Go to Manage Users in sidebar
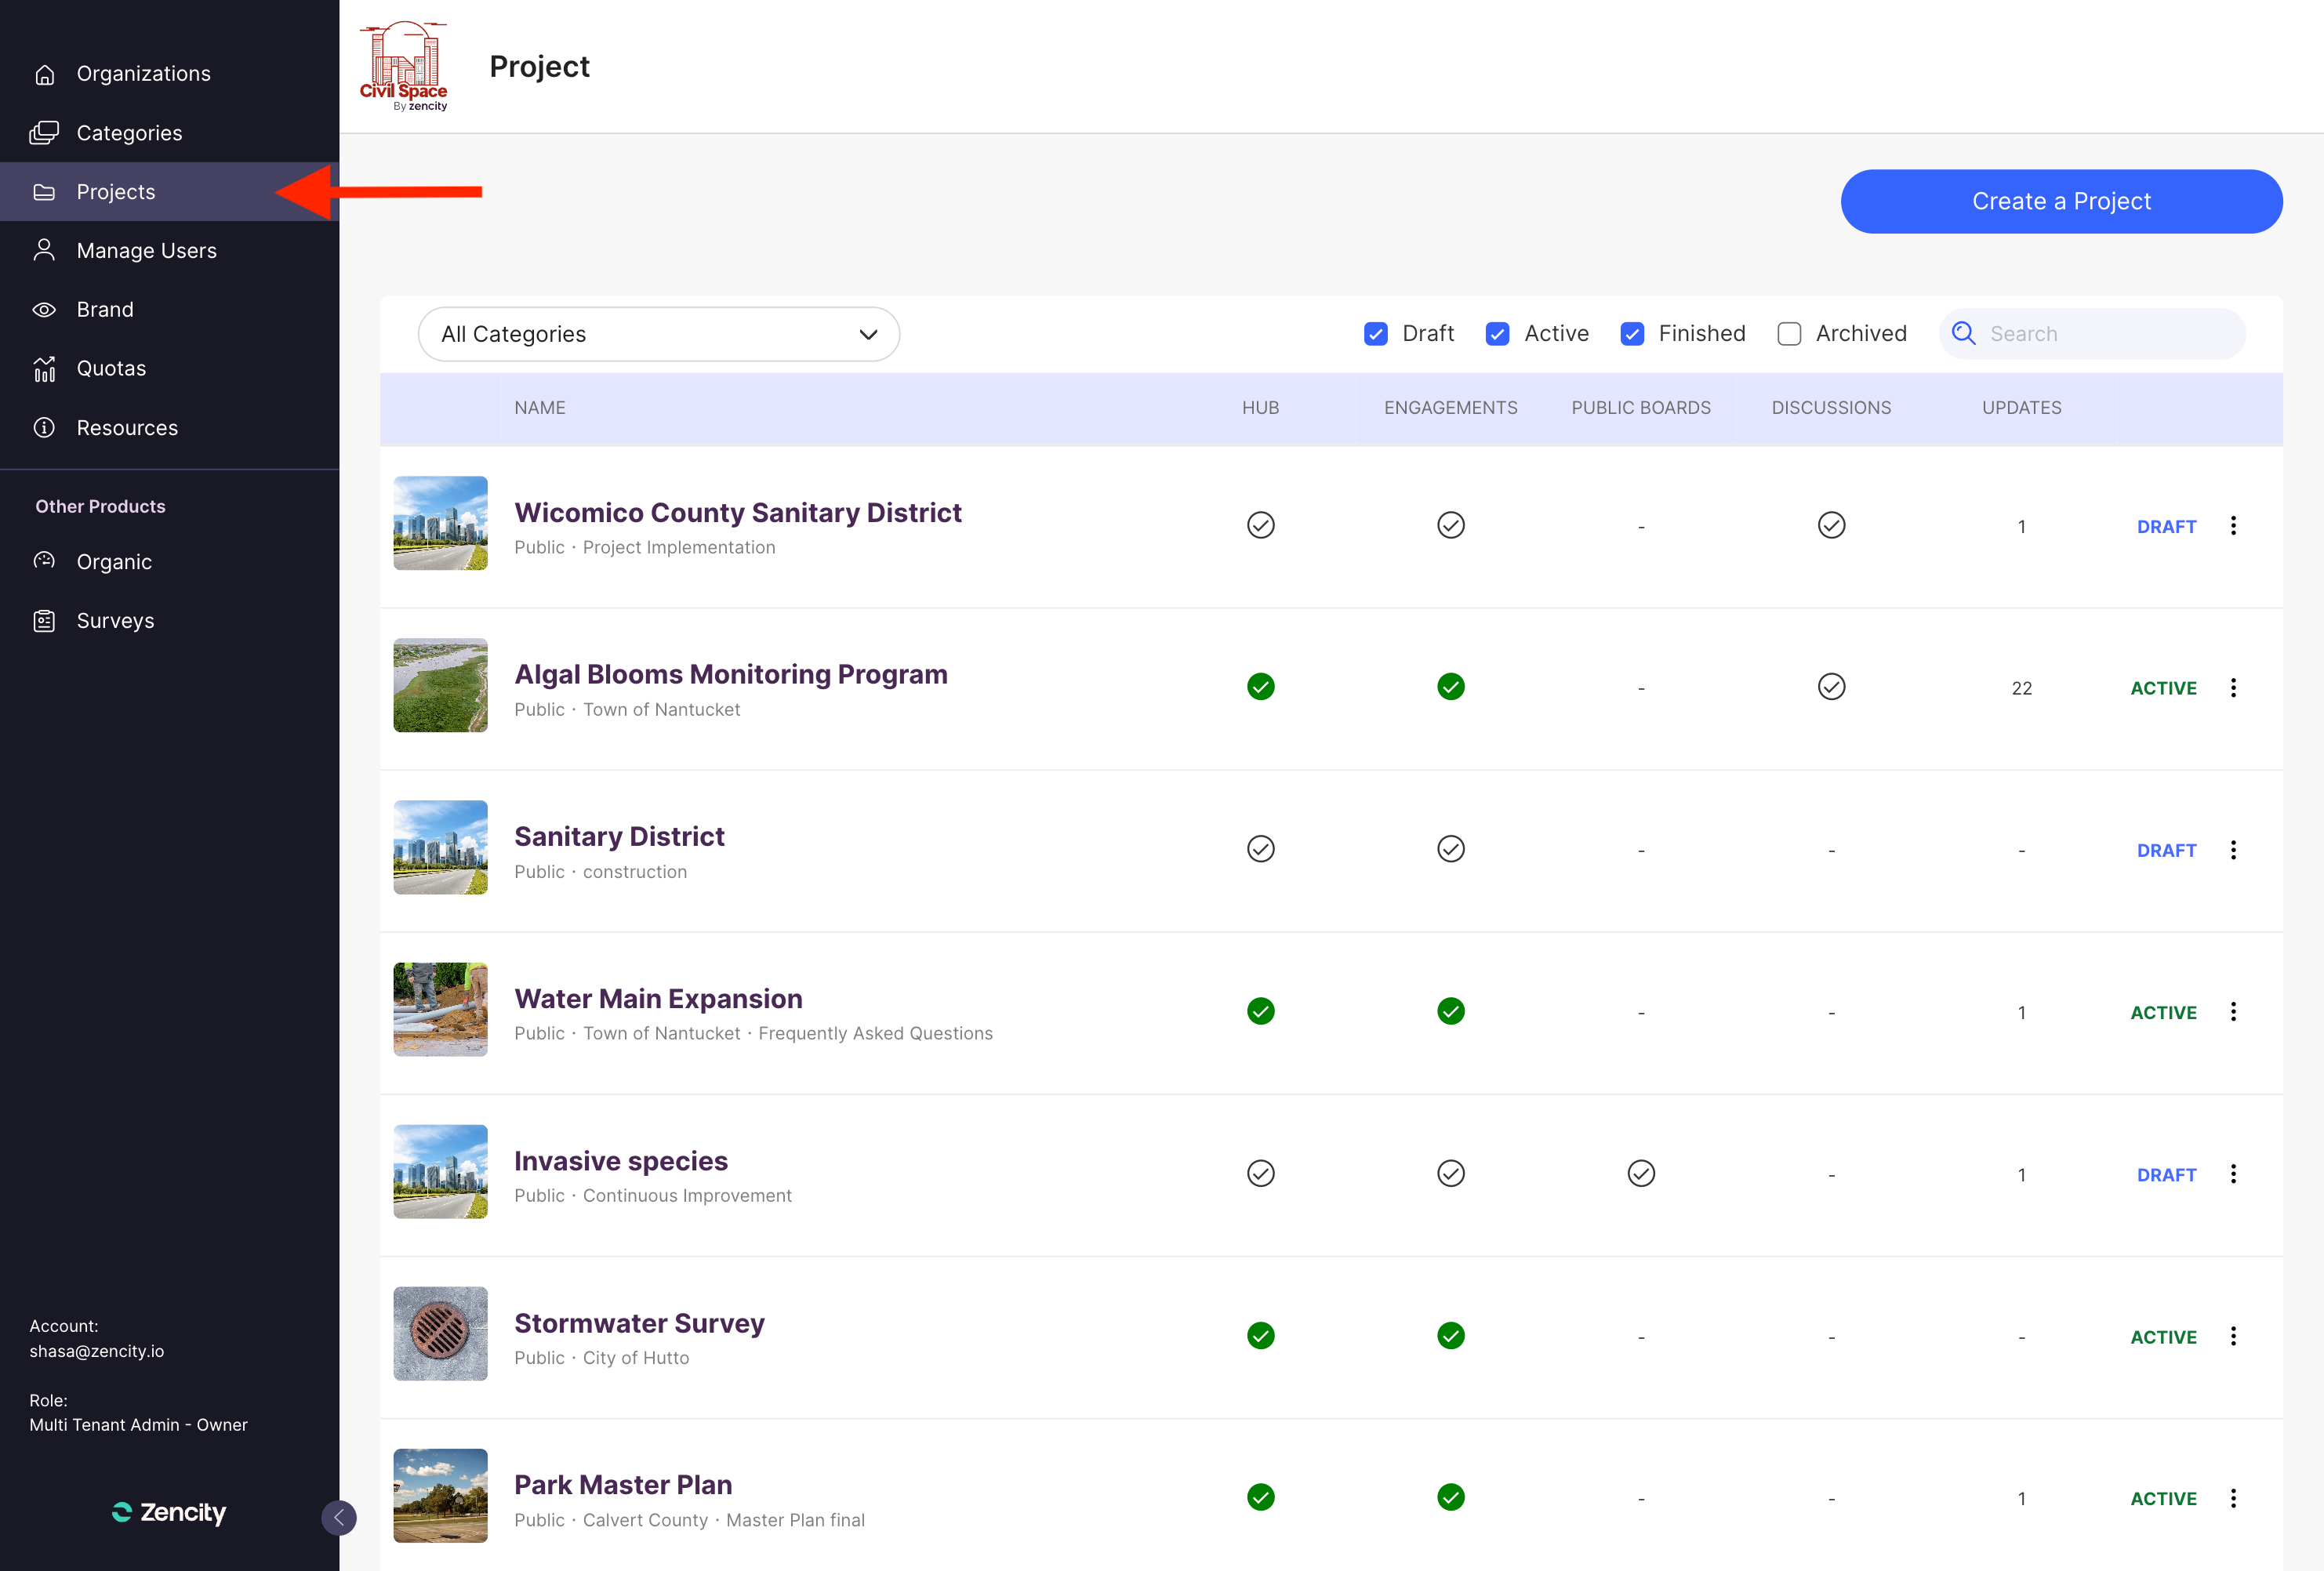The width and height of the screenshot is (2324, 1571). pos(146,251)
